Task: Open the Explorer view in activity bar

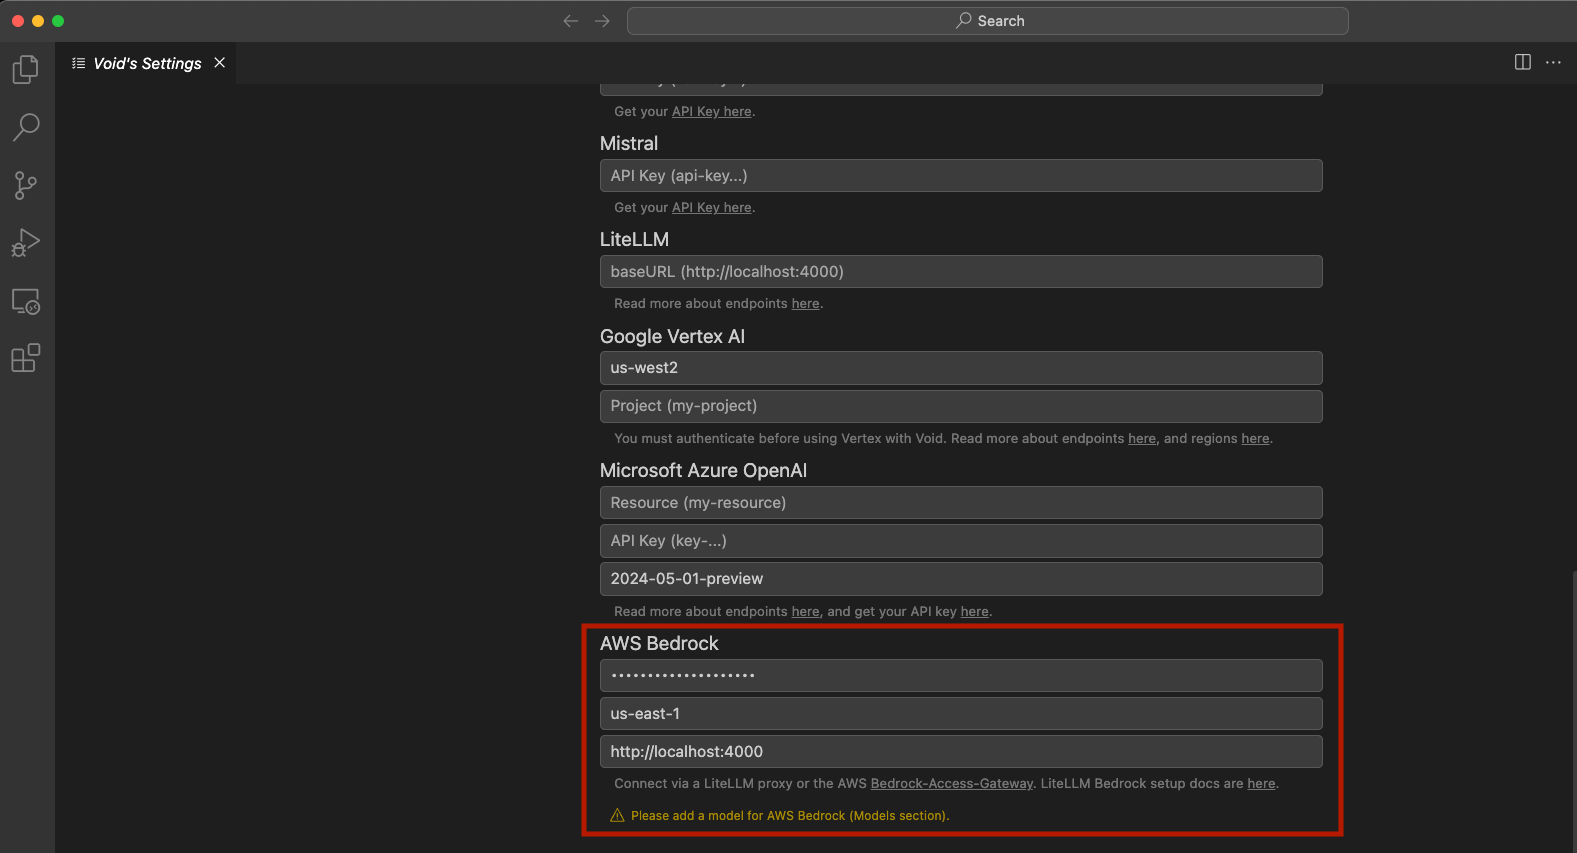Action: point(26,69)
